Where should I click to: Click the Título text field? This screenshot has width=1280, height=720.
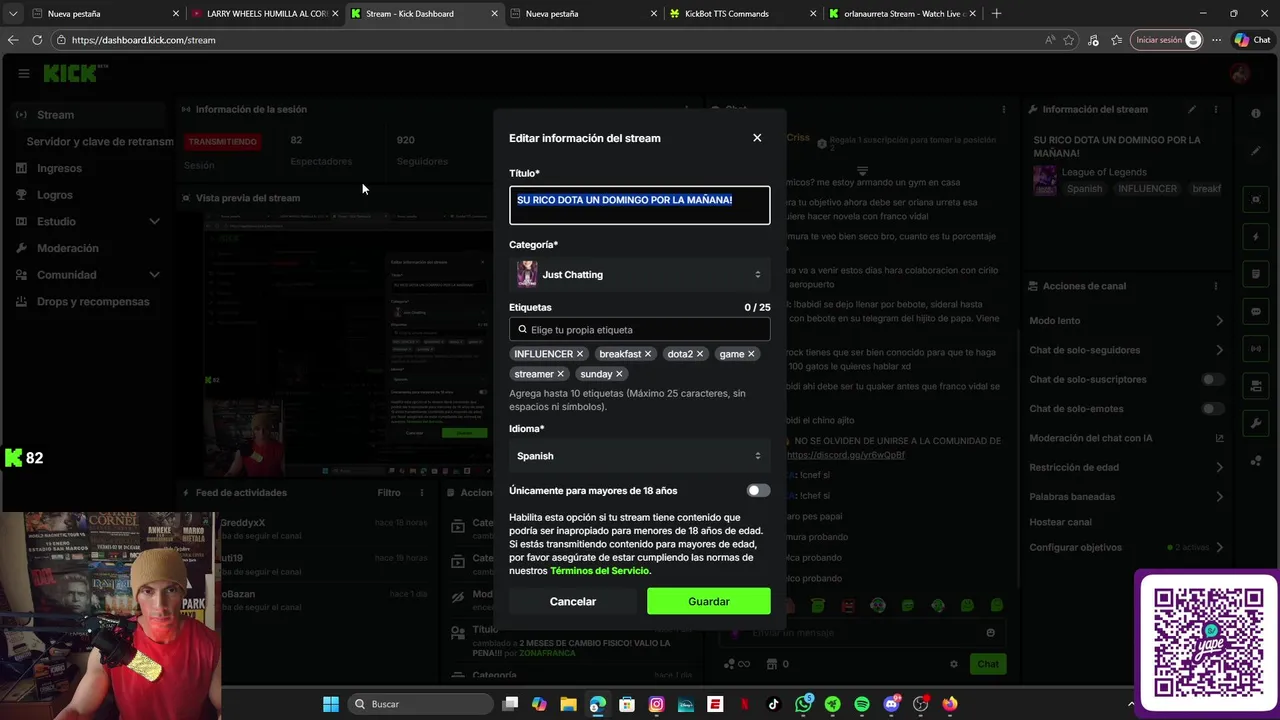point(640,205)
